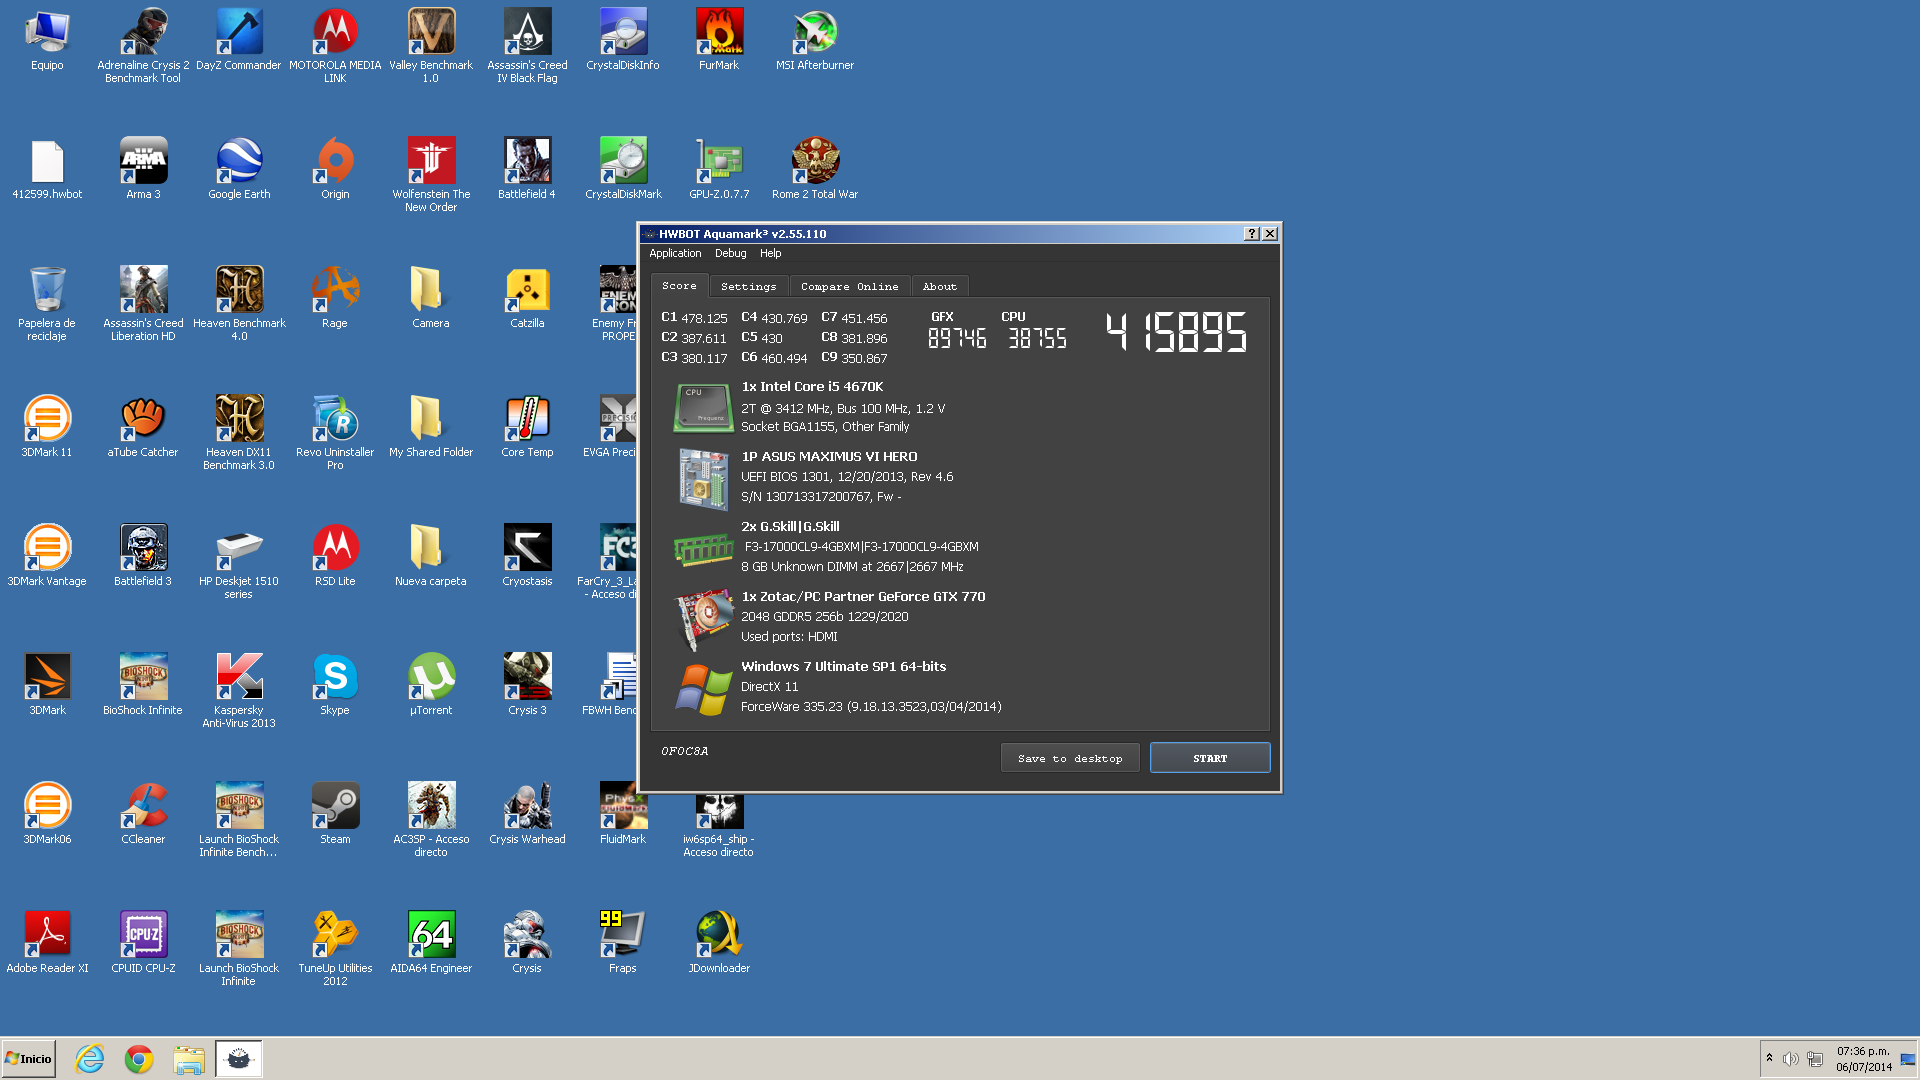The image size is (1920, 1080).
Task: Show hidden system tray icons
Action: 1769,1059
